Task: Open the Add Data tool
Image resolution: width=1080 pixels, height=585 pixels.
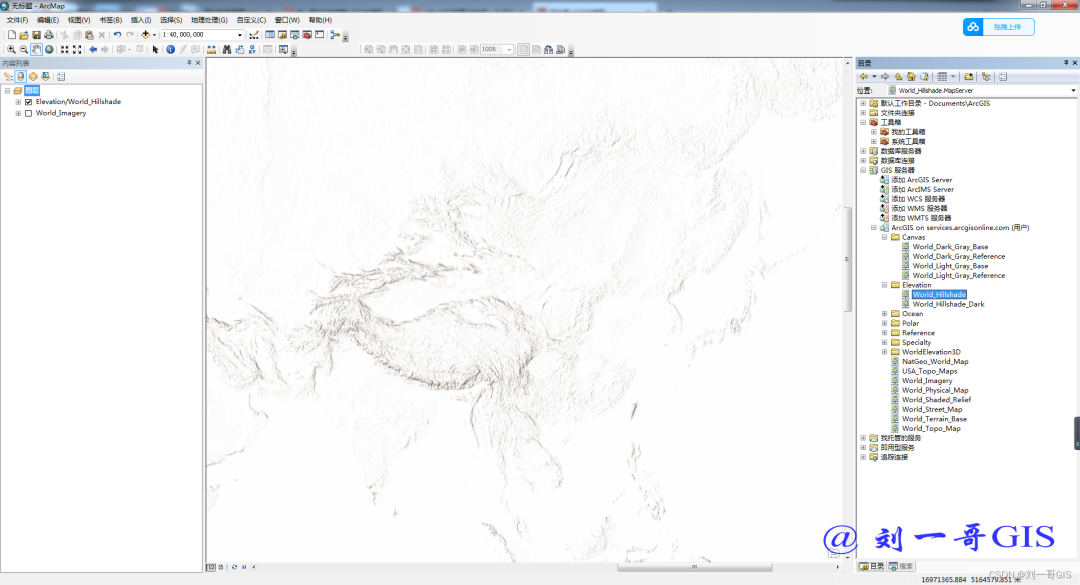Action: 145,34
